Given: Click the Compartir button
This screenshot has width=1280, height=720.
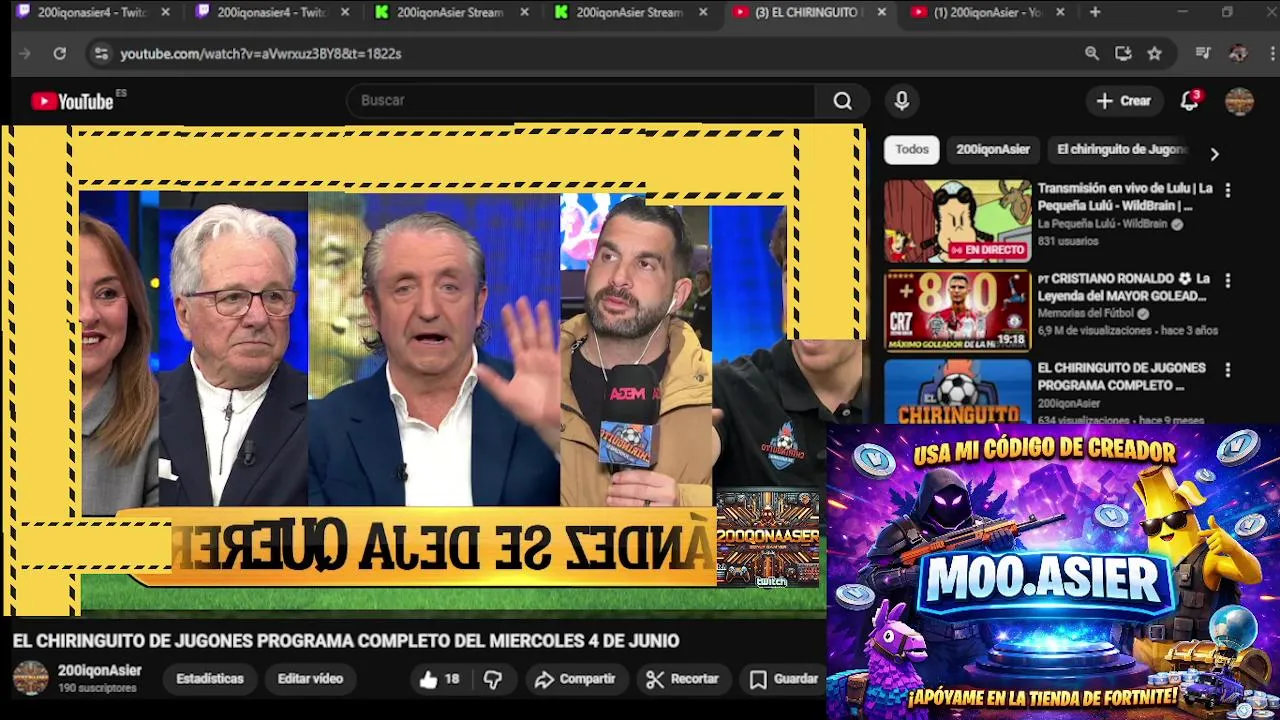Looking at the screenshot, I should [x=575, y=679].
